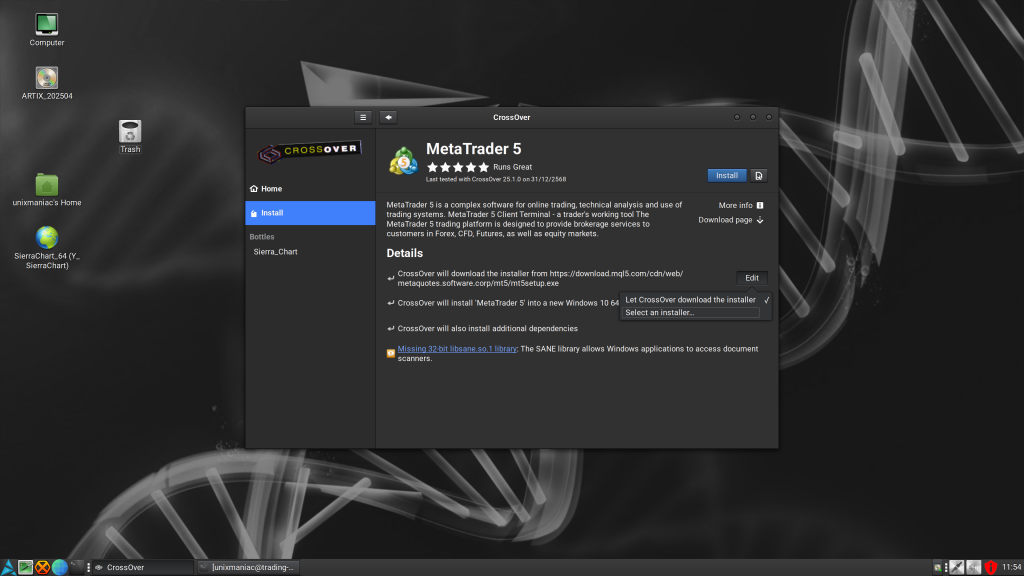Open the CrossOver hamburger menu
The image size is (1024, 576).
pyautogui.click(x=362, y=117)
